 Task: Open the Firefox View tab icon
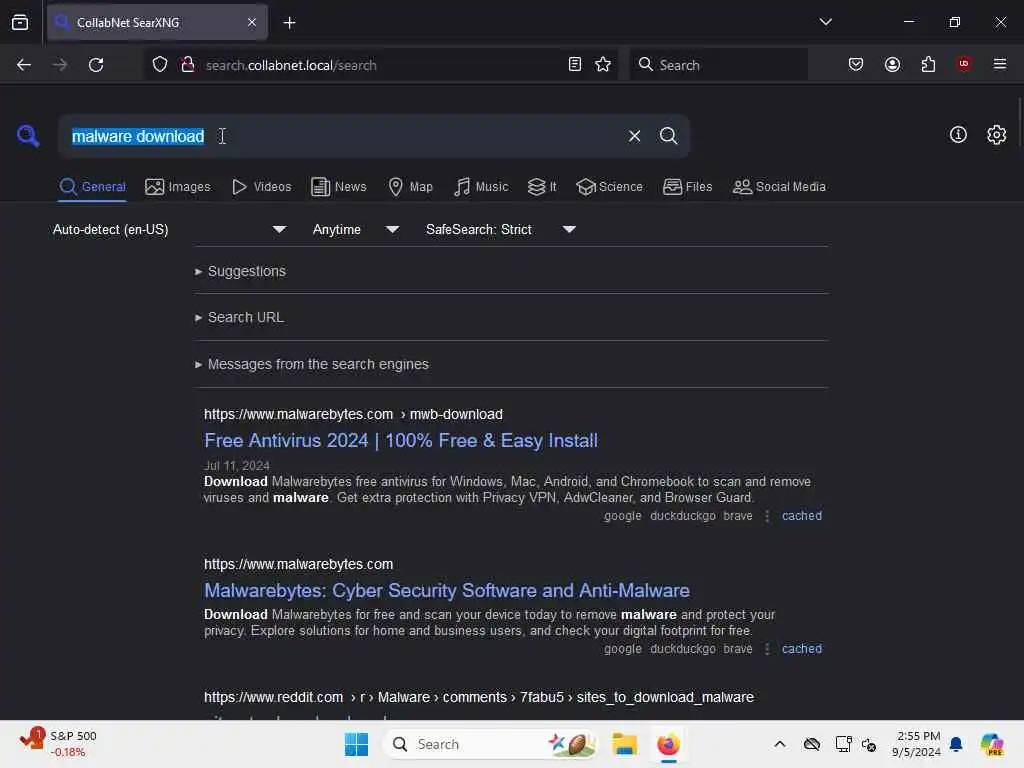pos(20,22)
